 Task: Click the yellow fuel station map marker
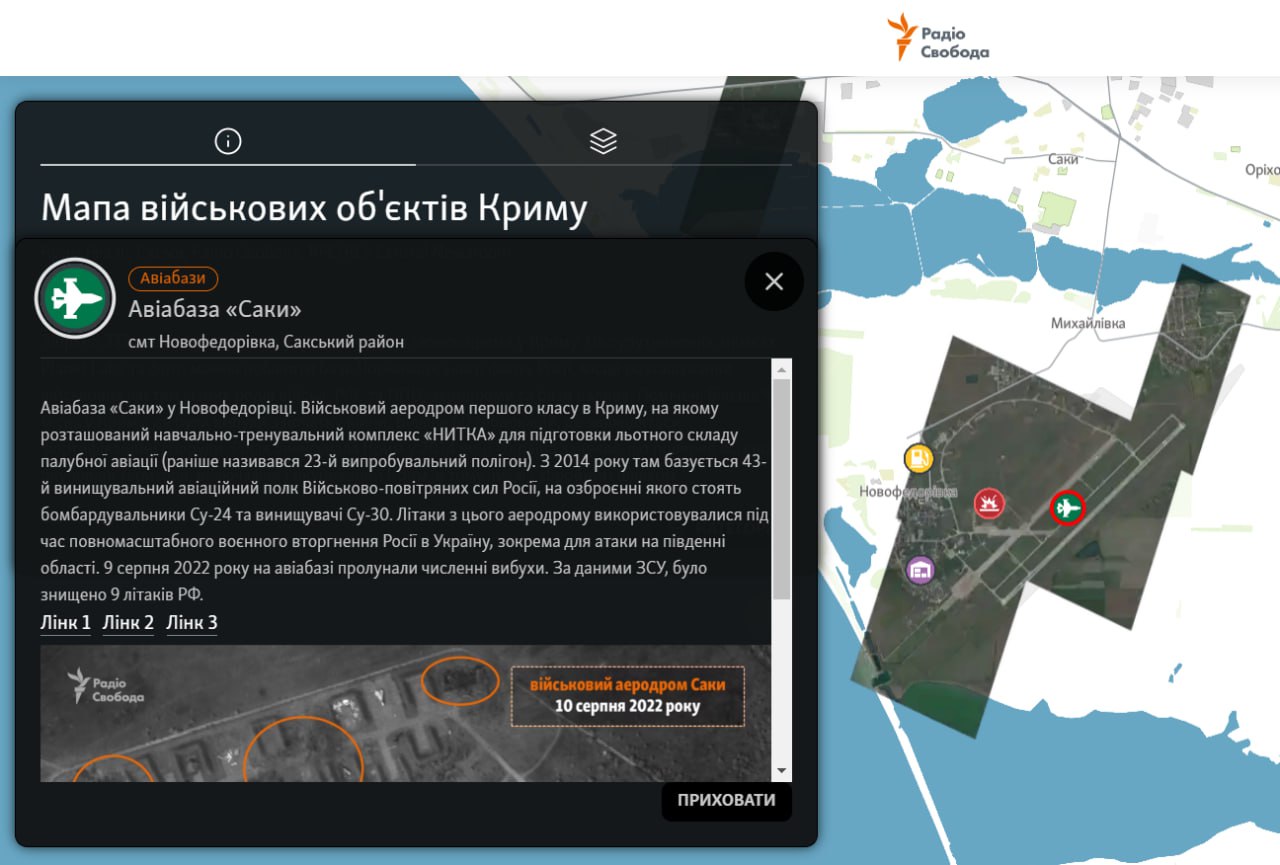[918, 458]
